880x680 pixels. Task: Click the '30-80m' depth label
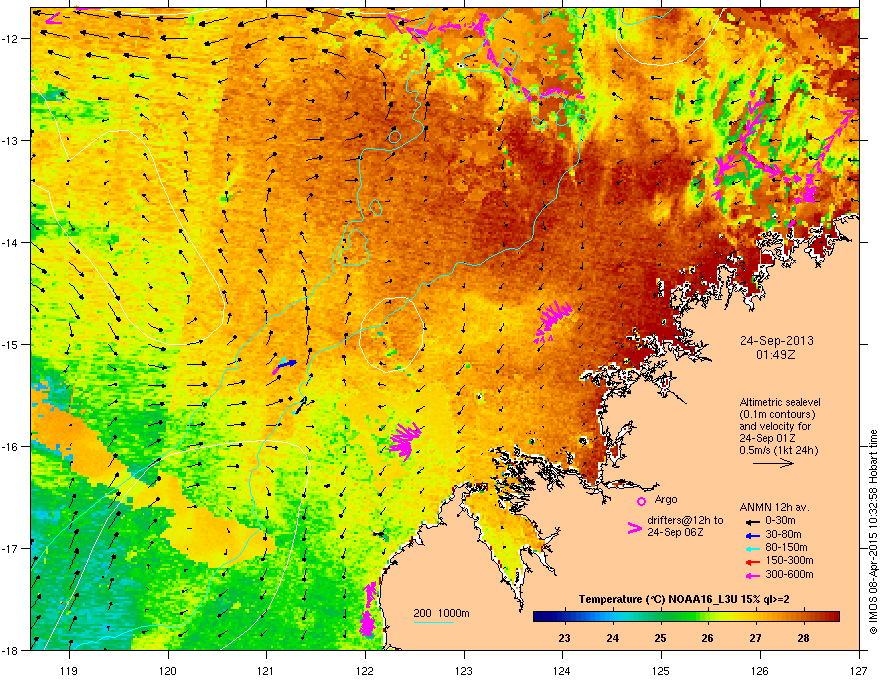pos(783,535)
